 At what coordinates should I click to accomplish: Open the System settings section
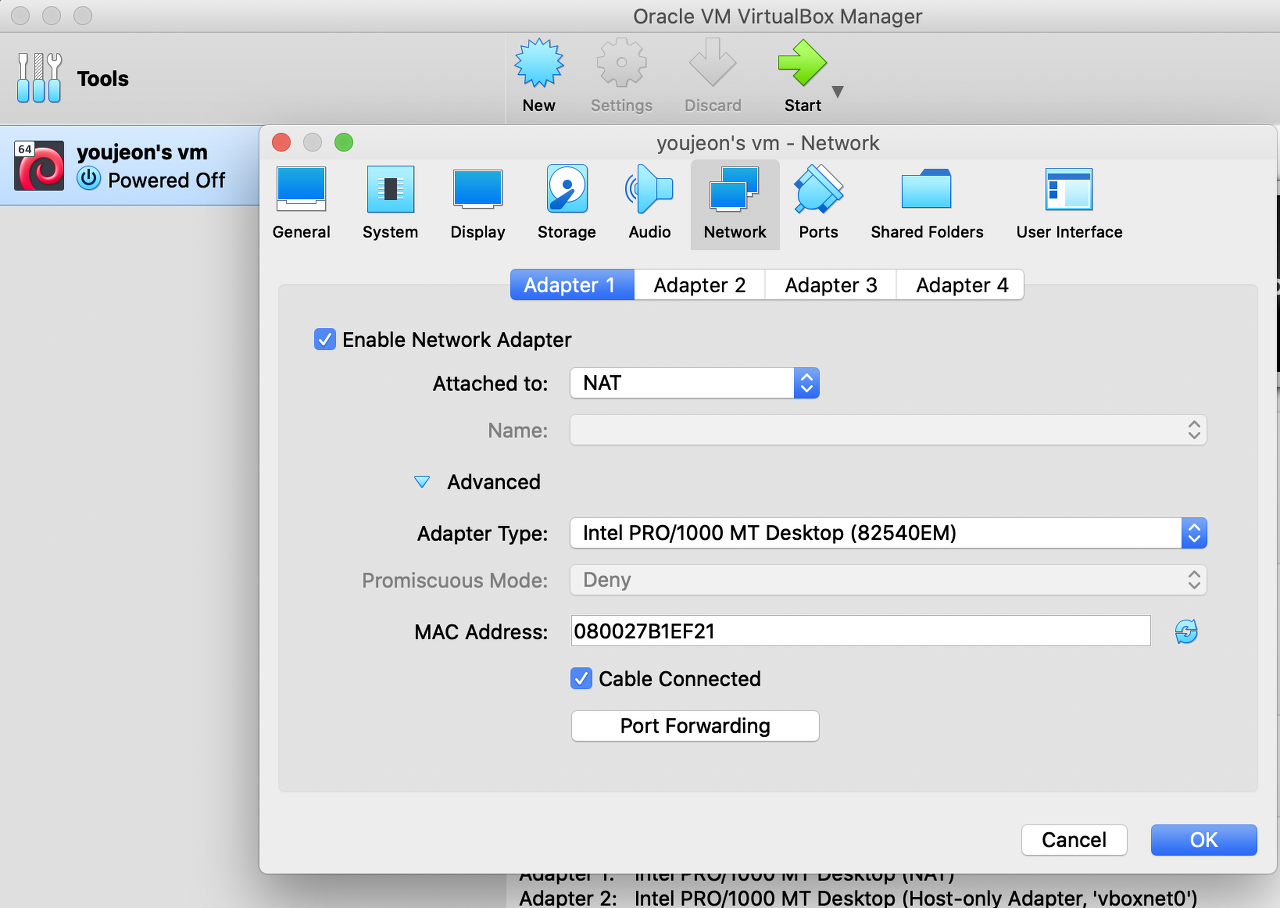coord(390,204)
